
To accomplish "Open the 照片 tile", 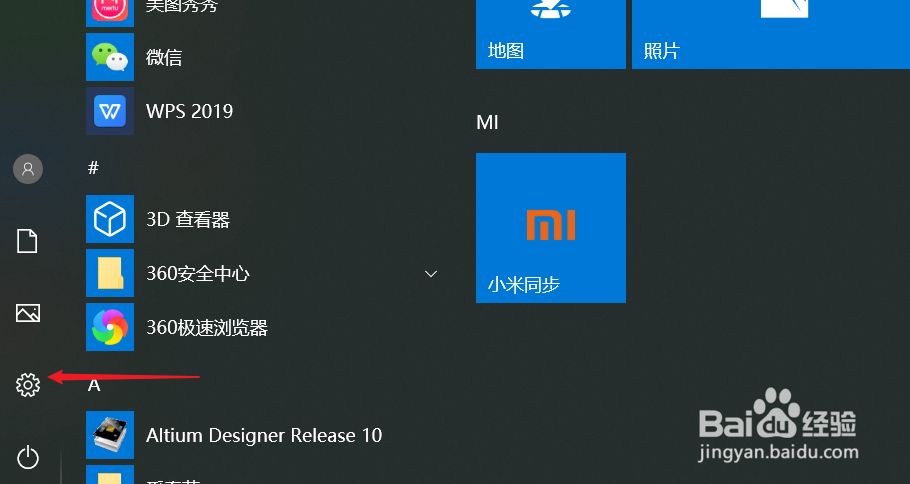I will point(771,34).
